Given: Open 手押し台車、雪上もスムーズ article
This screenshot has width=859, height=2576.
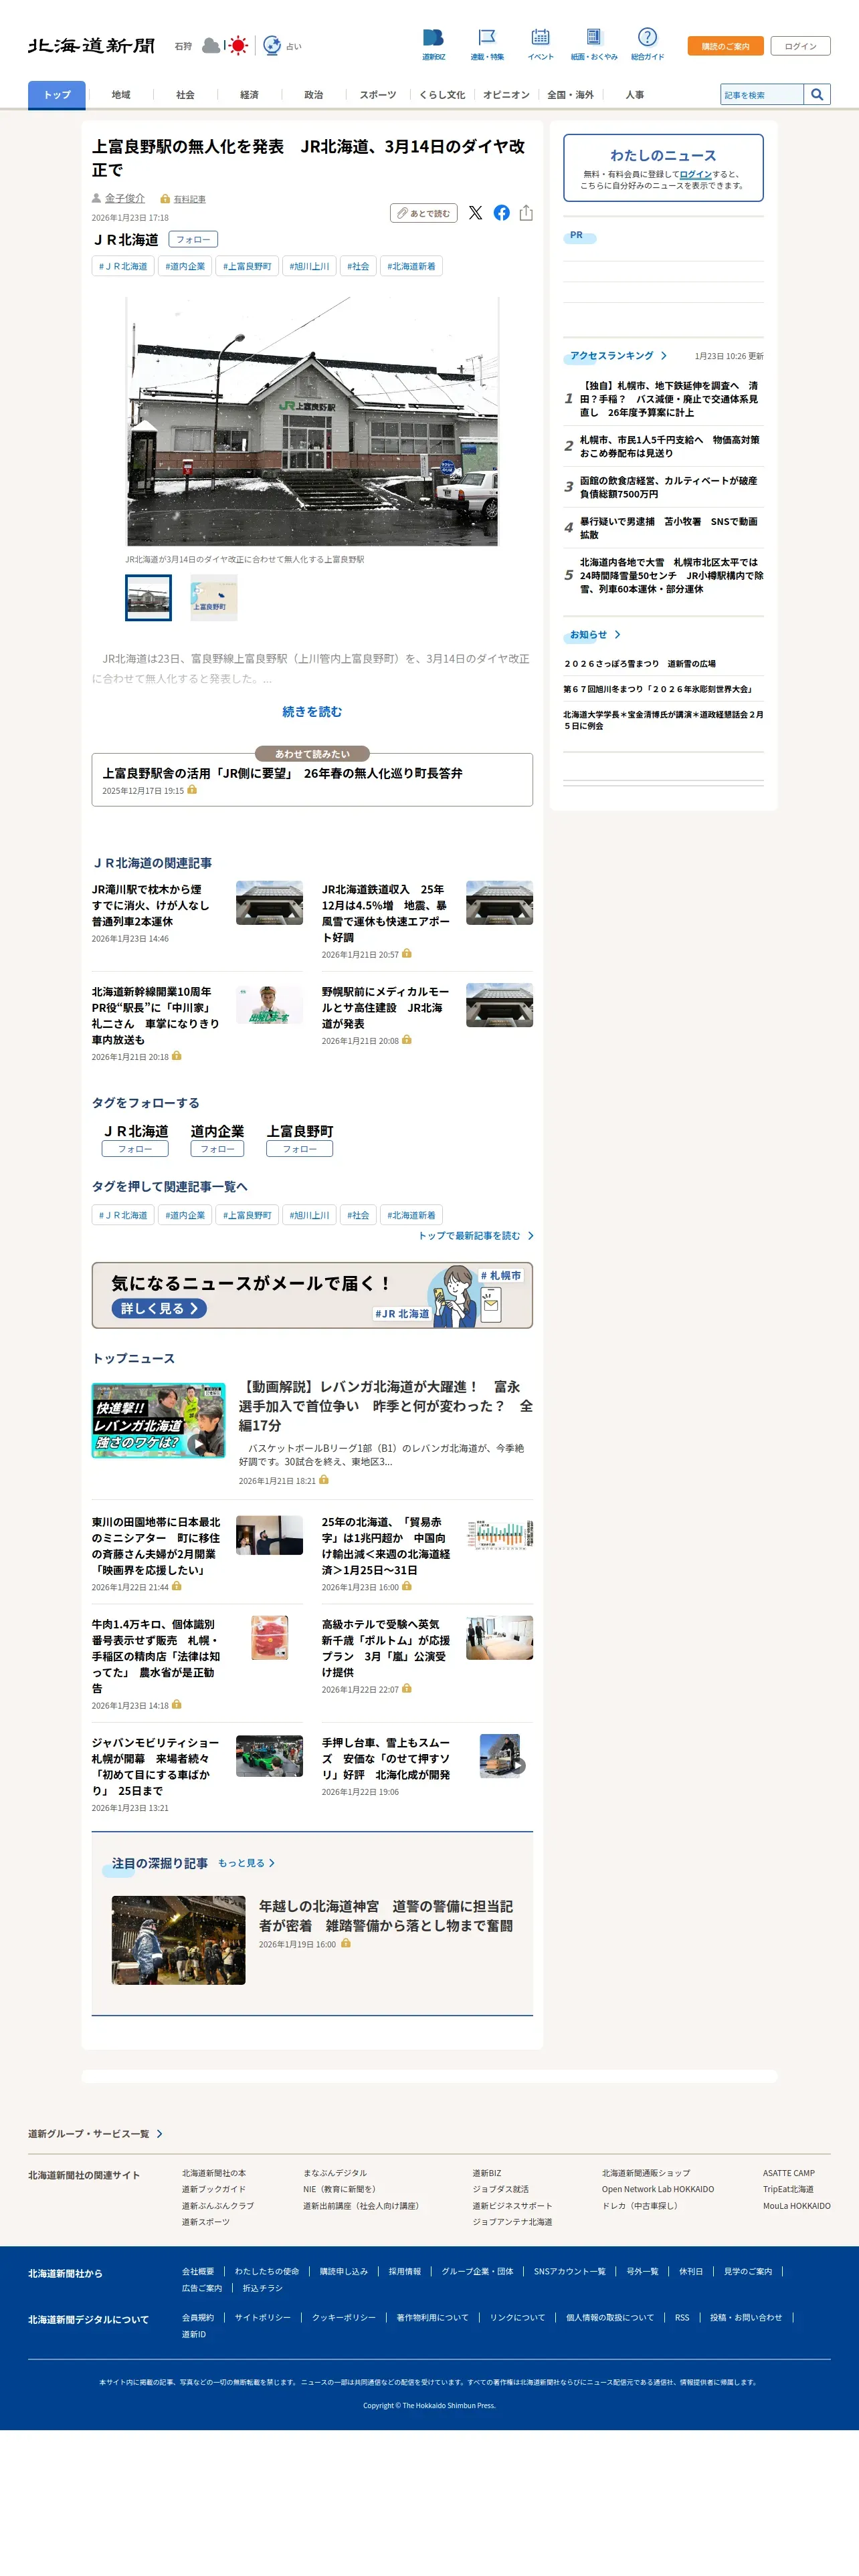Looking at the screenshot, I should [386, 1759].
